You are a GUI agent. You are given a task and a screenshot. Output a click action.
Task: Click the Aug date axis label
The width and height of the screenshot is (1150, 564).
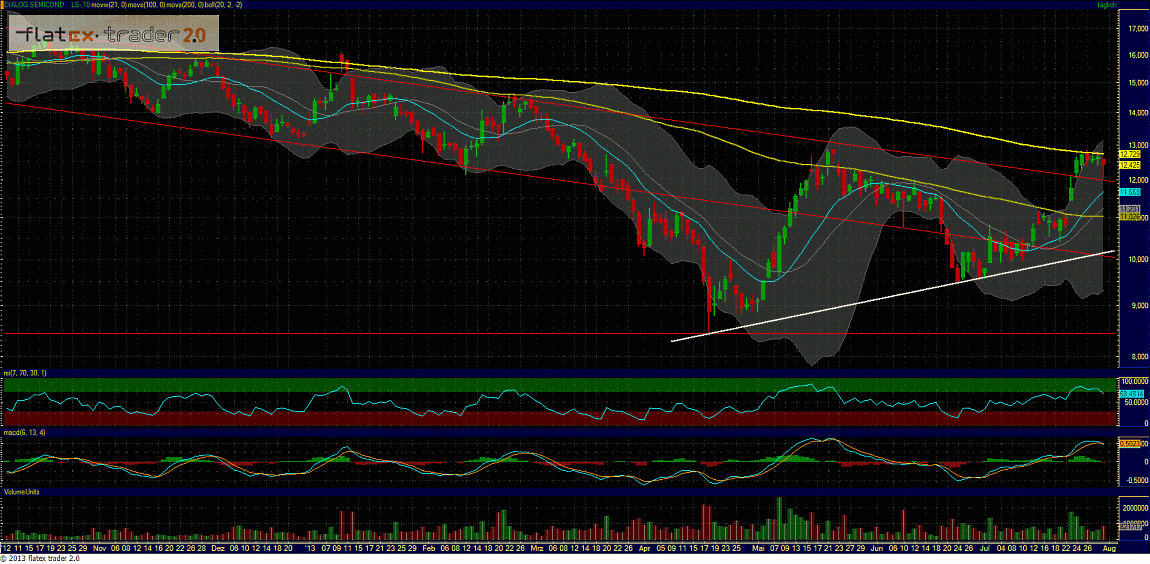pos(1108,548)
